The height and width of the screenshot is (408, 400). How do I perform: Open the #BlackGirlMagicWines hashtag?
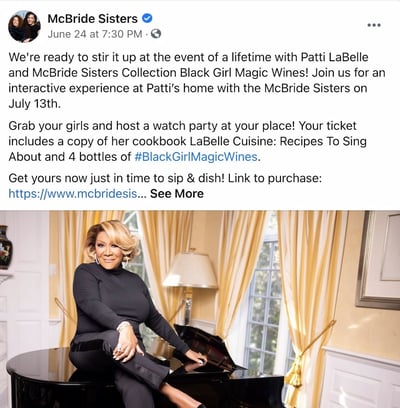[x=196, y=157]
